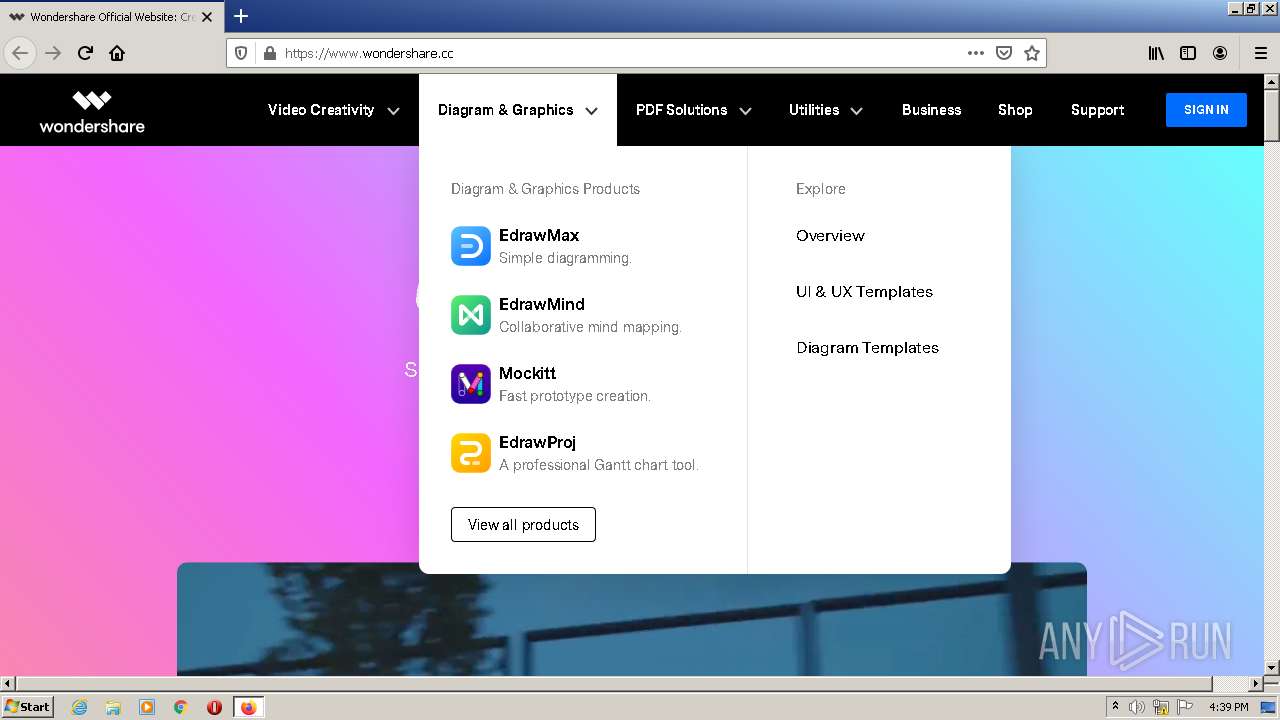Image resolution: width=1280 pixels, height=720 pixels.
Task: Open UI & UX Templates link
Action: tap(864, 292)
